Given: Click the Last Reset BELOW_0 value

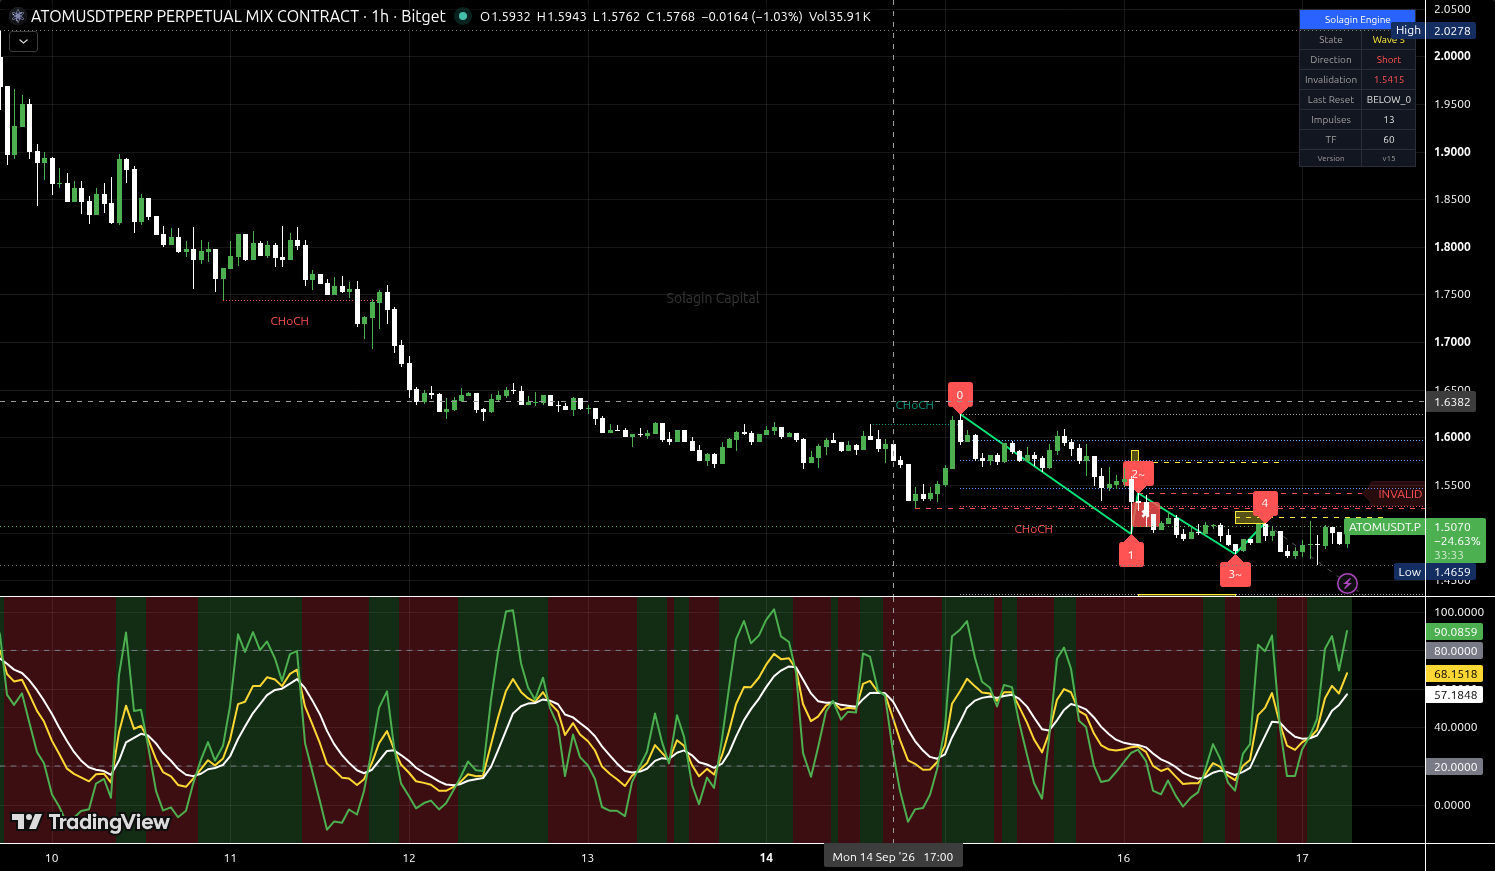Looking at the screenshot, I should [x=1389, y=100].
